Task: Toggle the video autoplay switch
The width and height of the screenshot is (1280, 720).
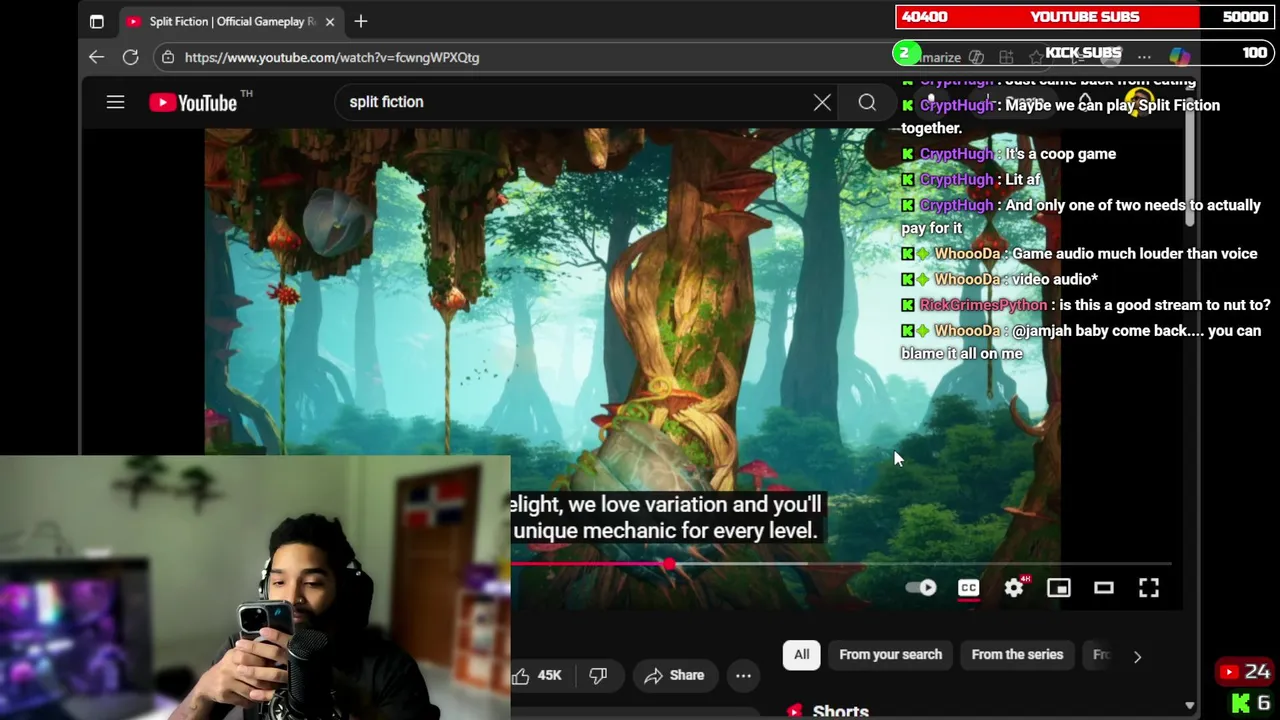Action: (920, 588)
